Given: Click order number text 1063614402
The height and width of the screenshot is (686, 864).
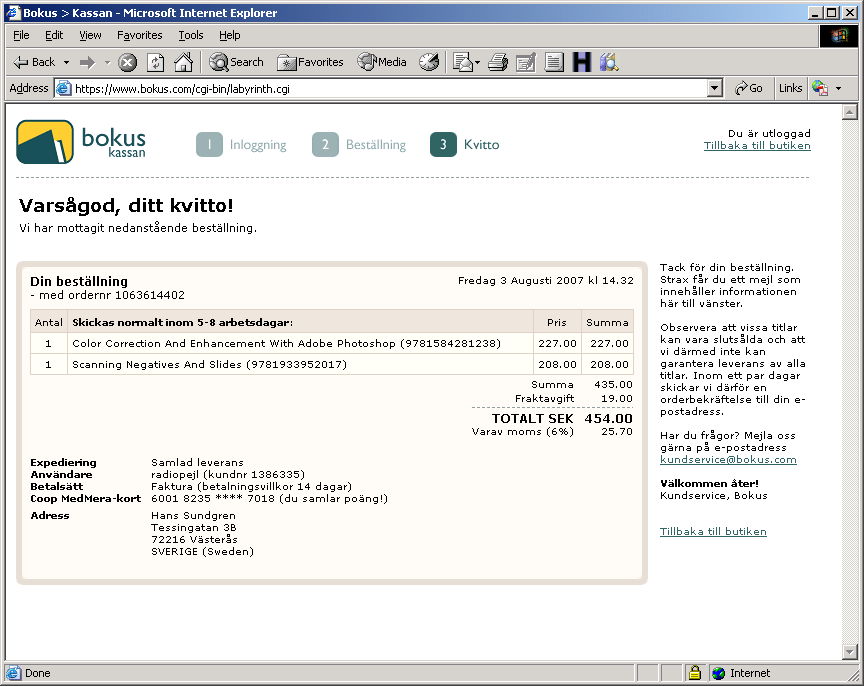Looking at the screenshot, I should (x=149, y=295).
